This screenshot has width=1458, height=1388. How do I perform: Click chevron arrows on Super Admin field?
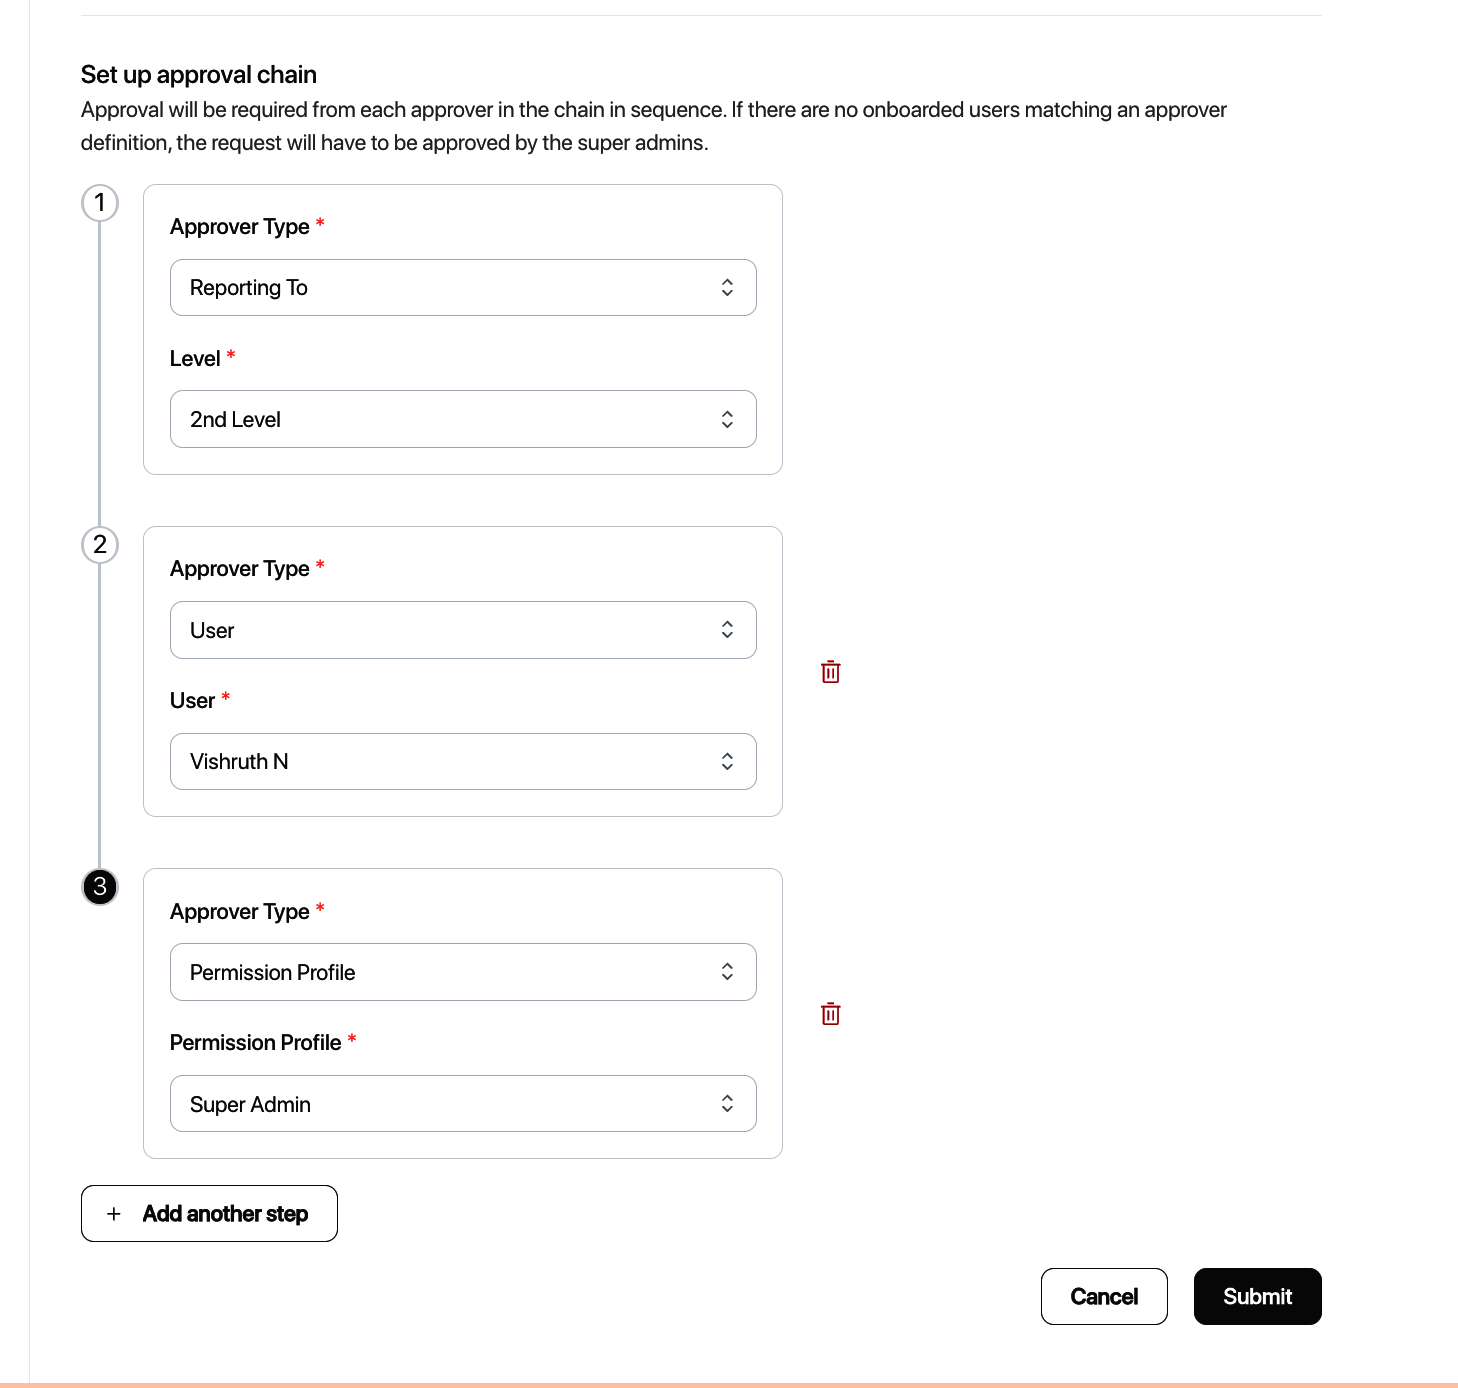click(727, 1104)
